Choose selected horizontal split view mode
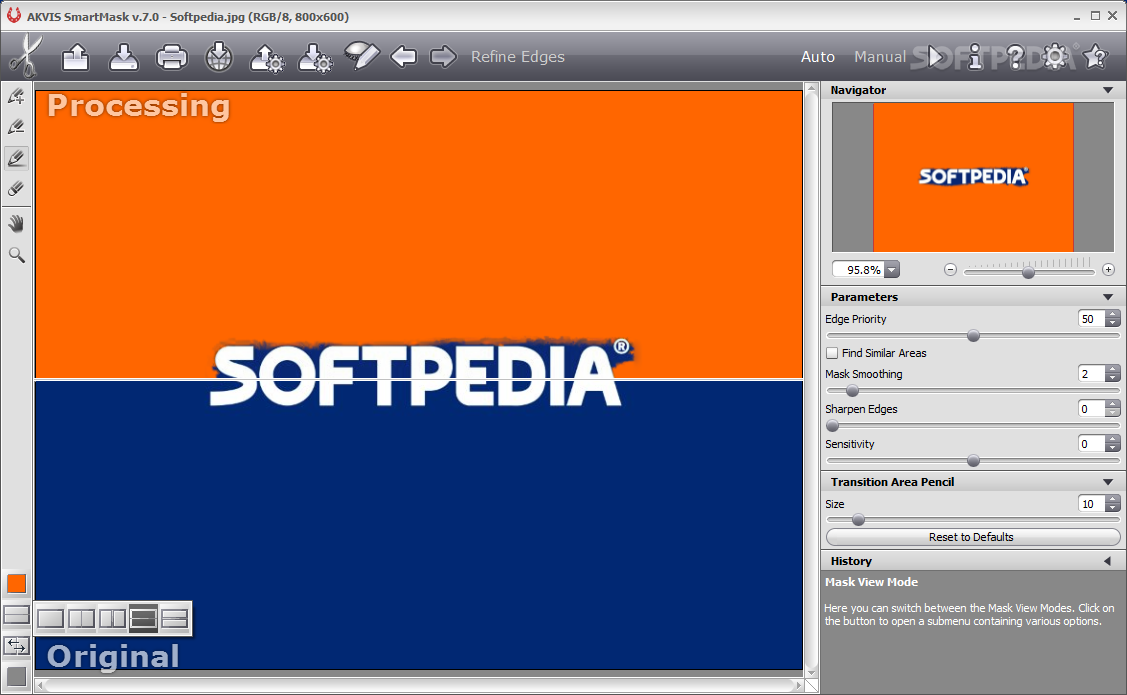The width and height of the screenshot is (1127, 695). click(144, 618)
